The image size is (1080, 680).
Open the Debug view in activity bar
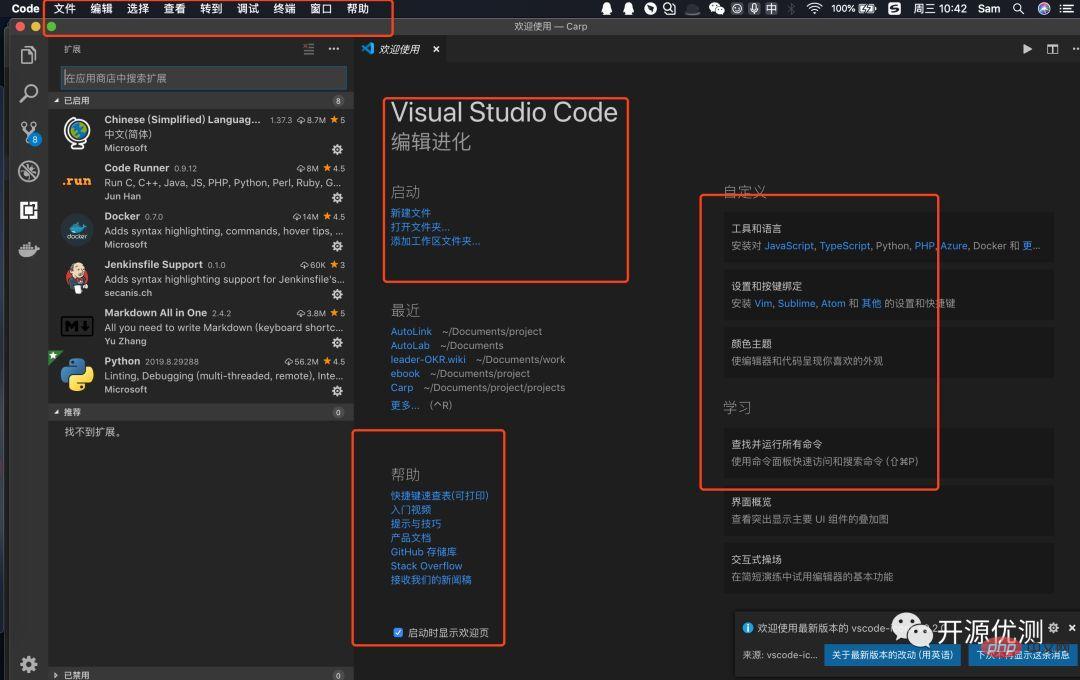[x=28, y=171]
